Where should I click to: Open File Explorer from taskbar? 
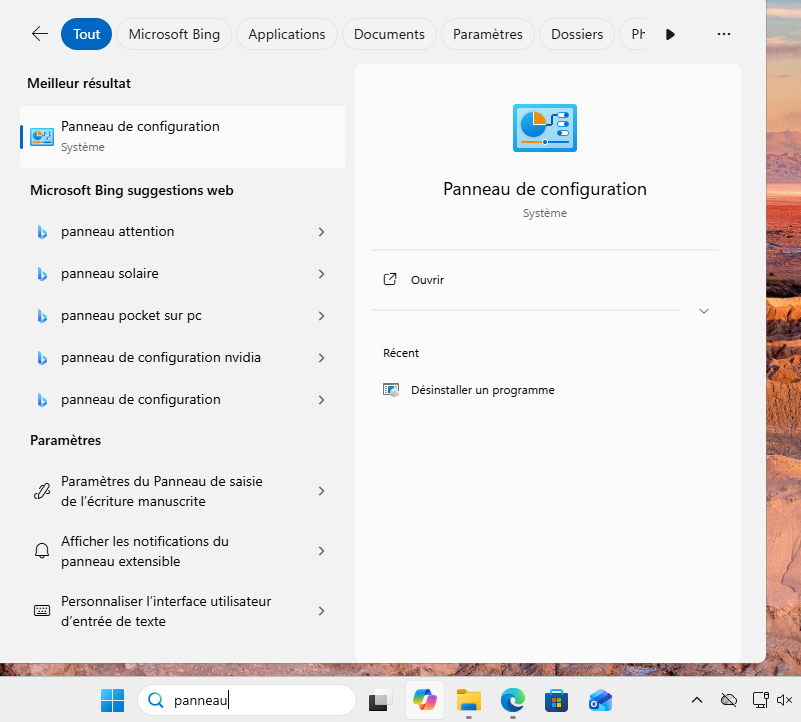click(469, 701)
